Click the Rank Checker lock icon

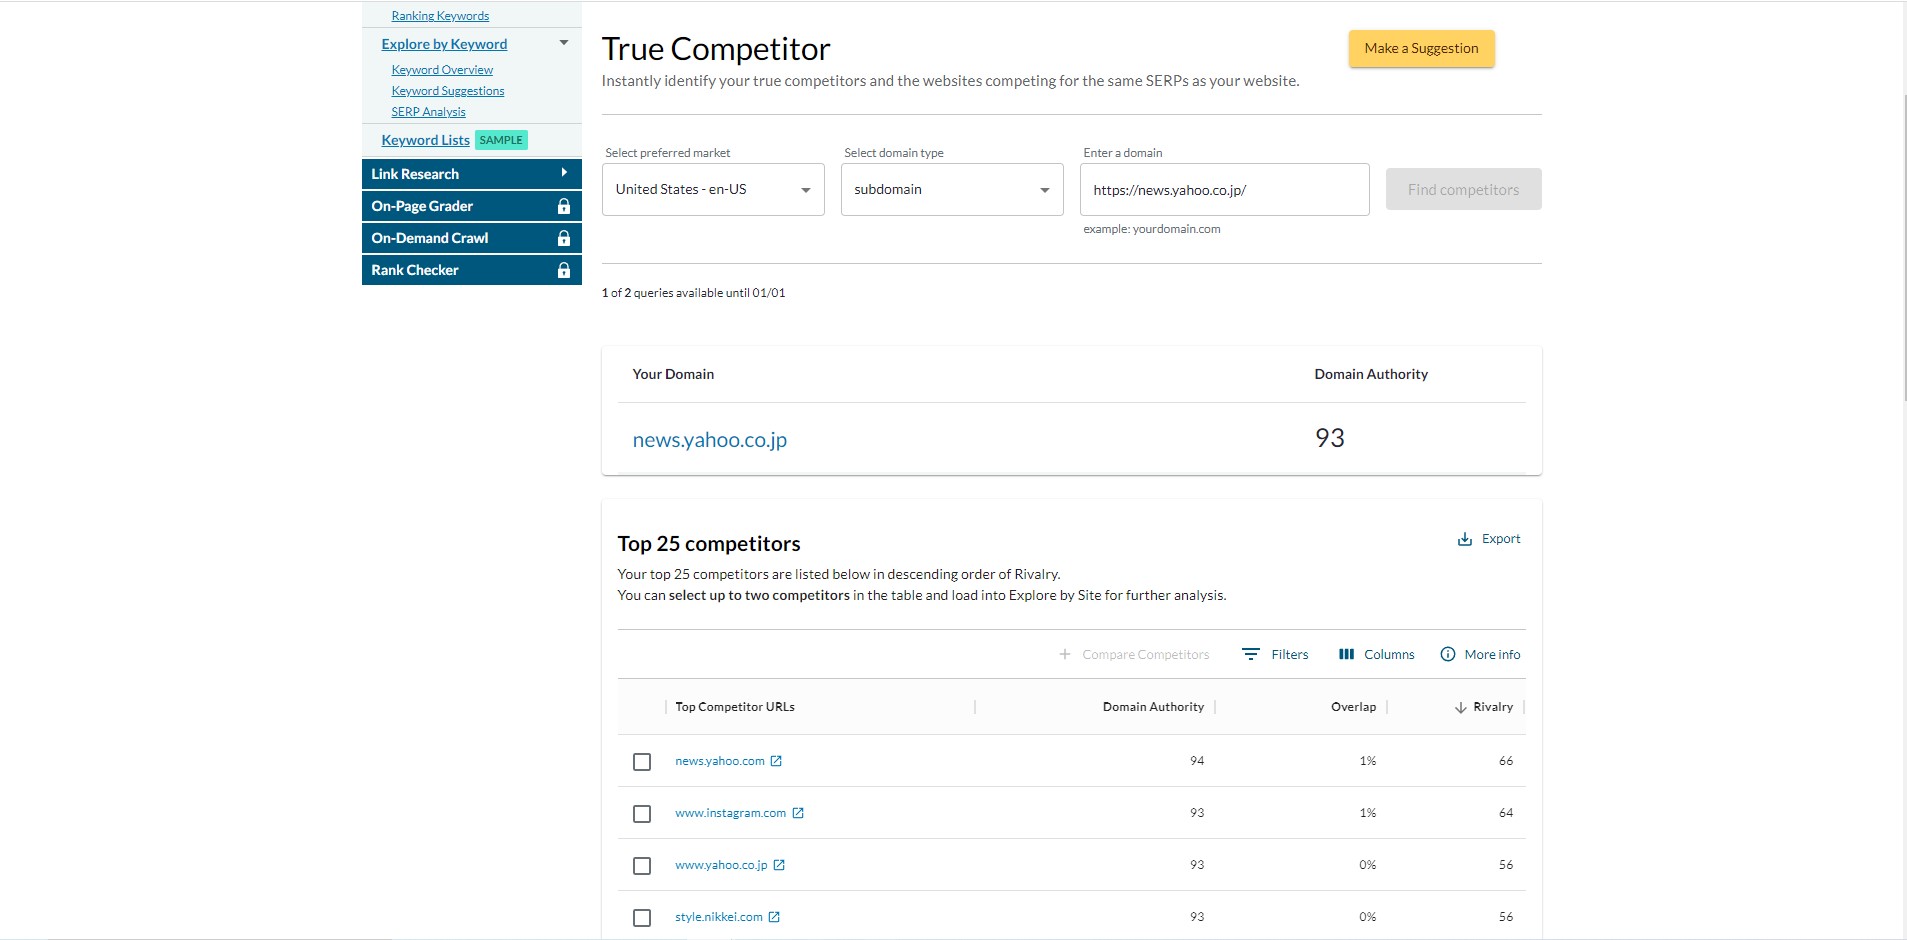(564, 270)
